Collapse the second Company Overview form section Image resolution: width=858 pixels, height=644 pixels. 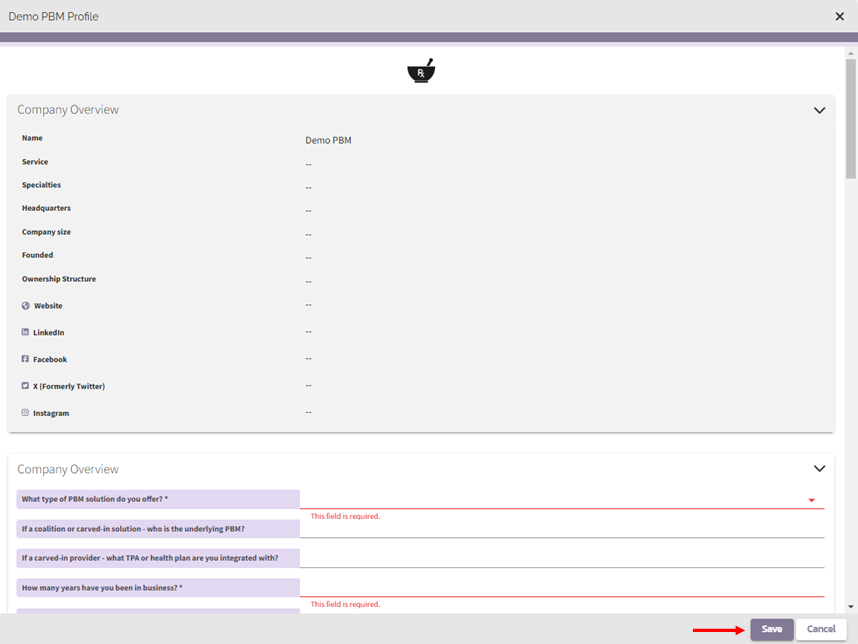(819, 469)
